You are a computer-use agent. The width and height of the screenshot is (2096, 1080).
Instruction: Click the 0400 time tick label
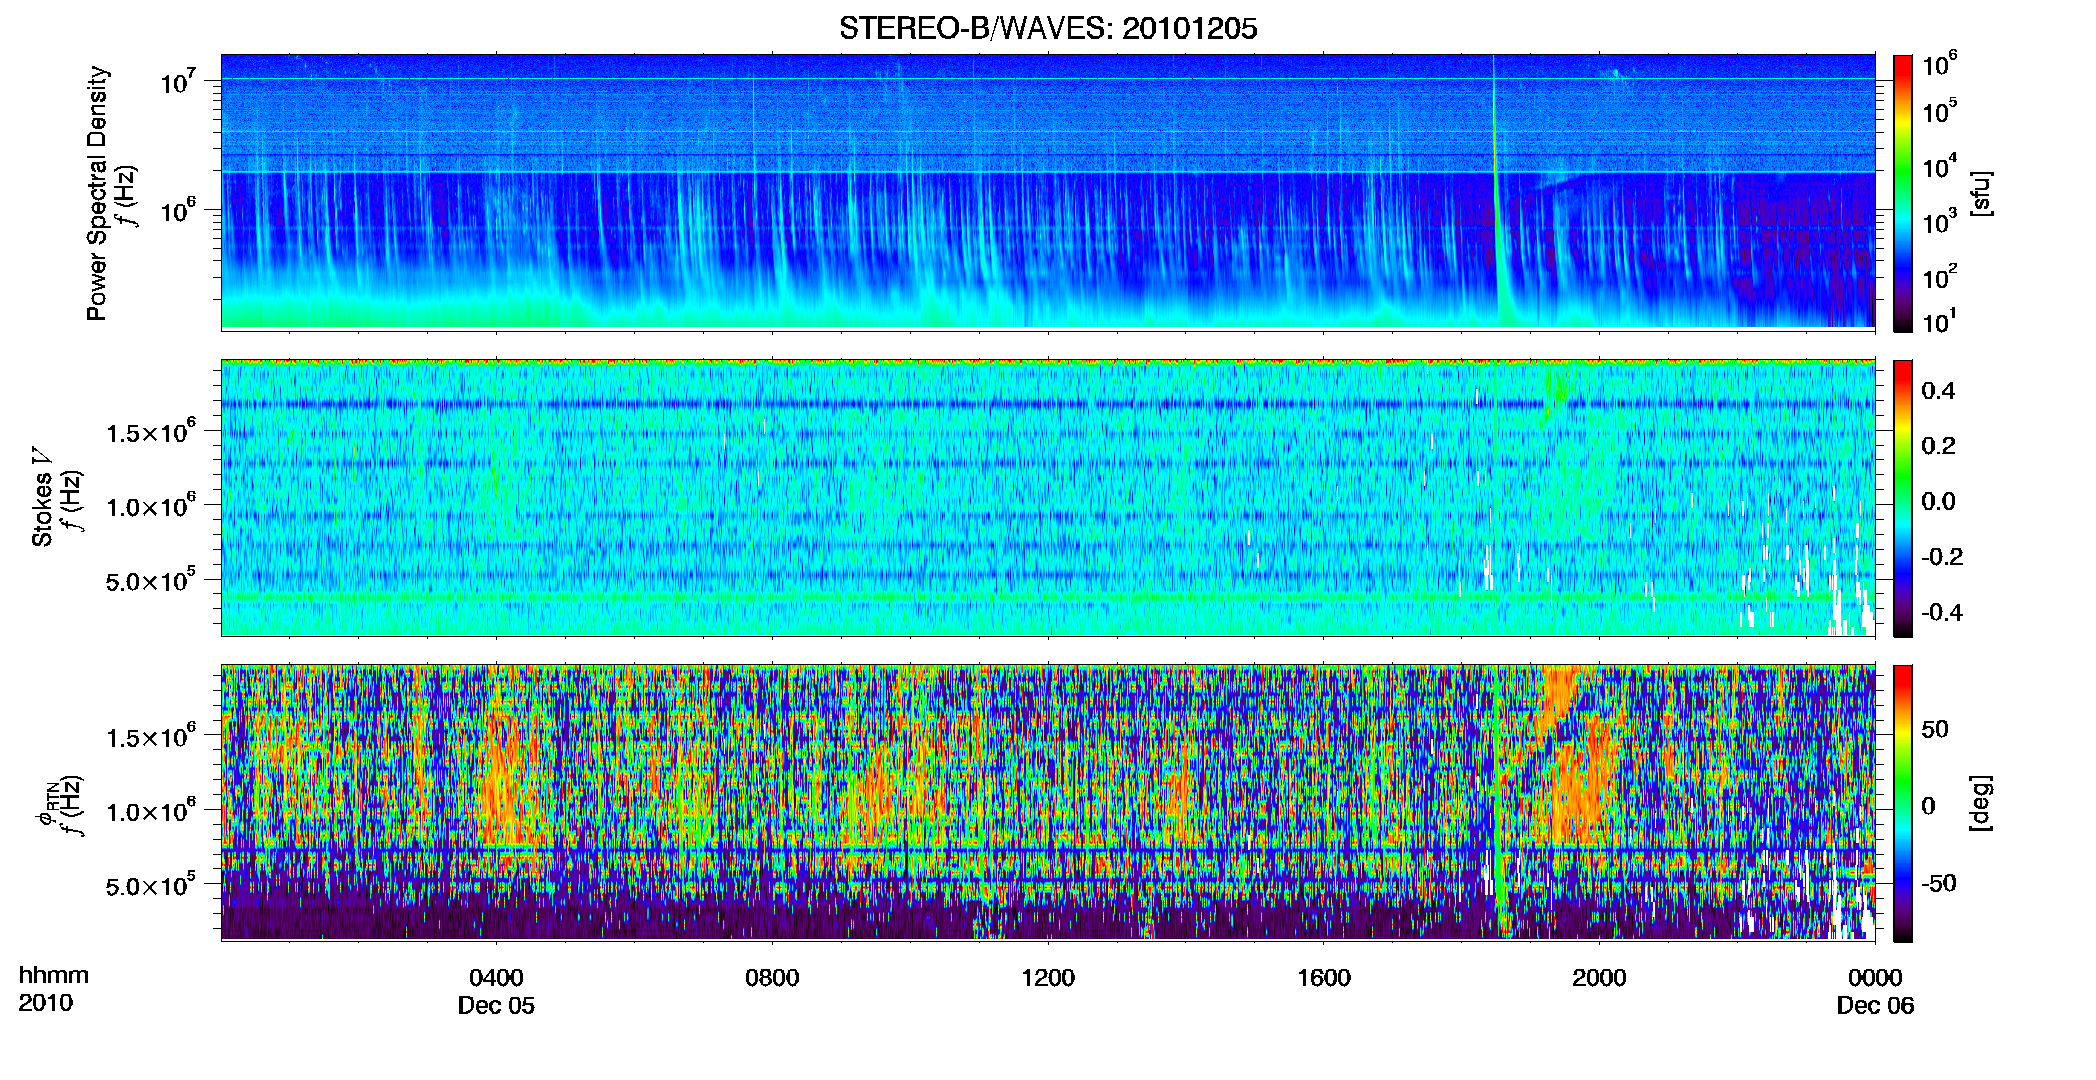coord(496,978)
